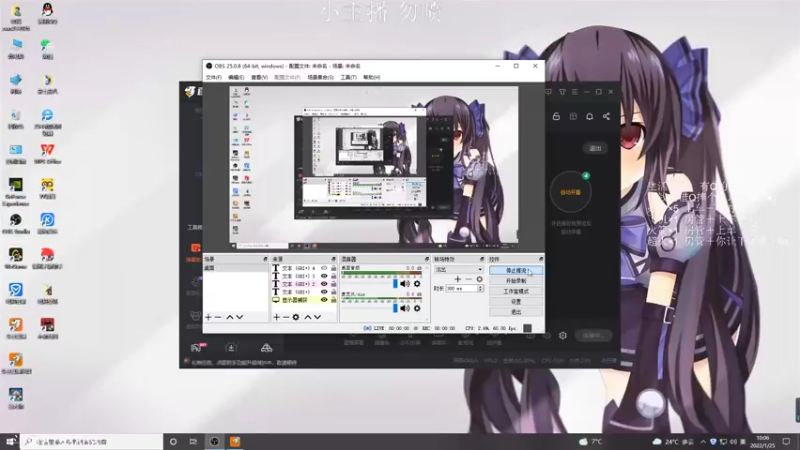This screenshot has height=450, width=800.
Task: Move scene down with Scenes panel down arrow
Action: click(x=239, y=317)
